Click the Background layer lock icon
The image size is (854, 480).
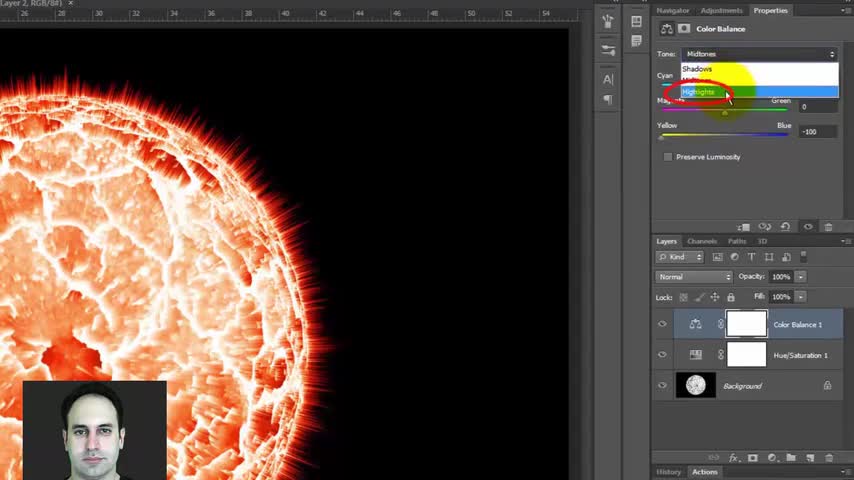[x=827, y=386]
